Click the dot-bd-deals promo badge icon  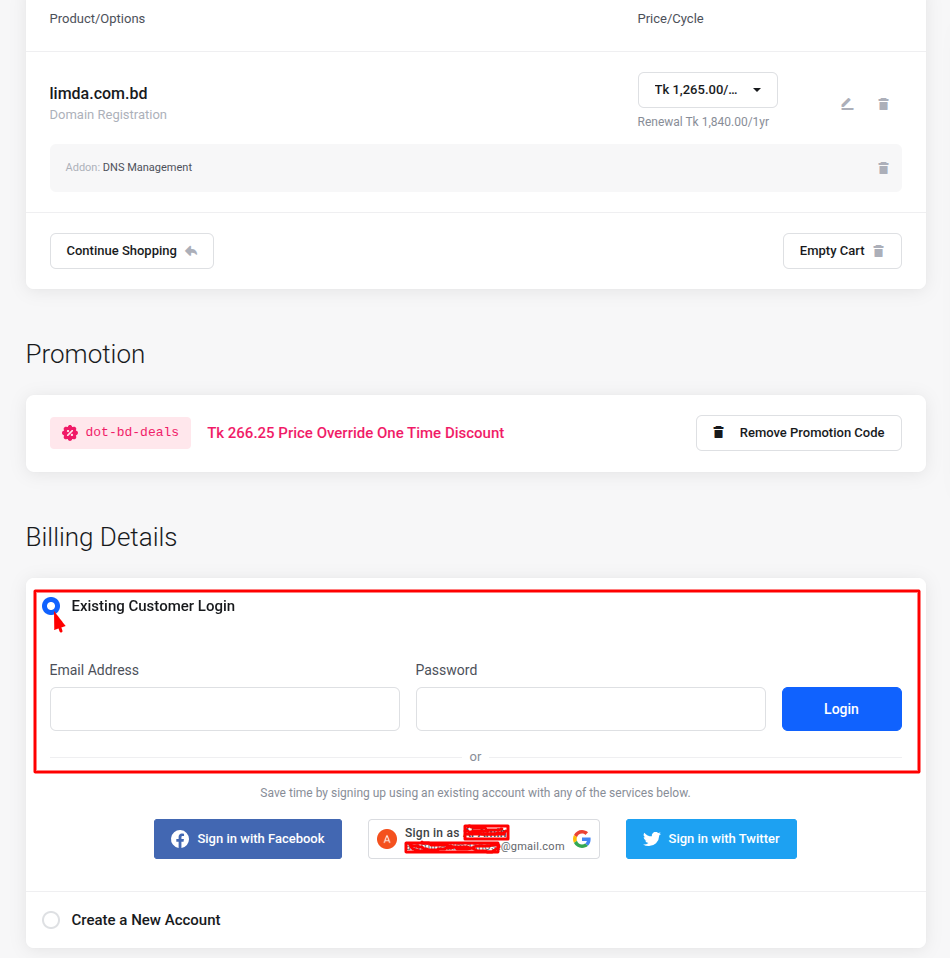pos(70,433)
